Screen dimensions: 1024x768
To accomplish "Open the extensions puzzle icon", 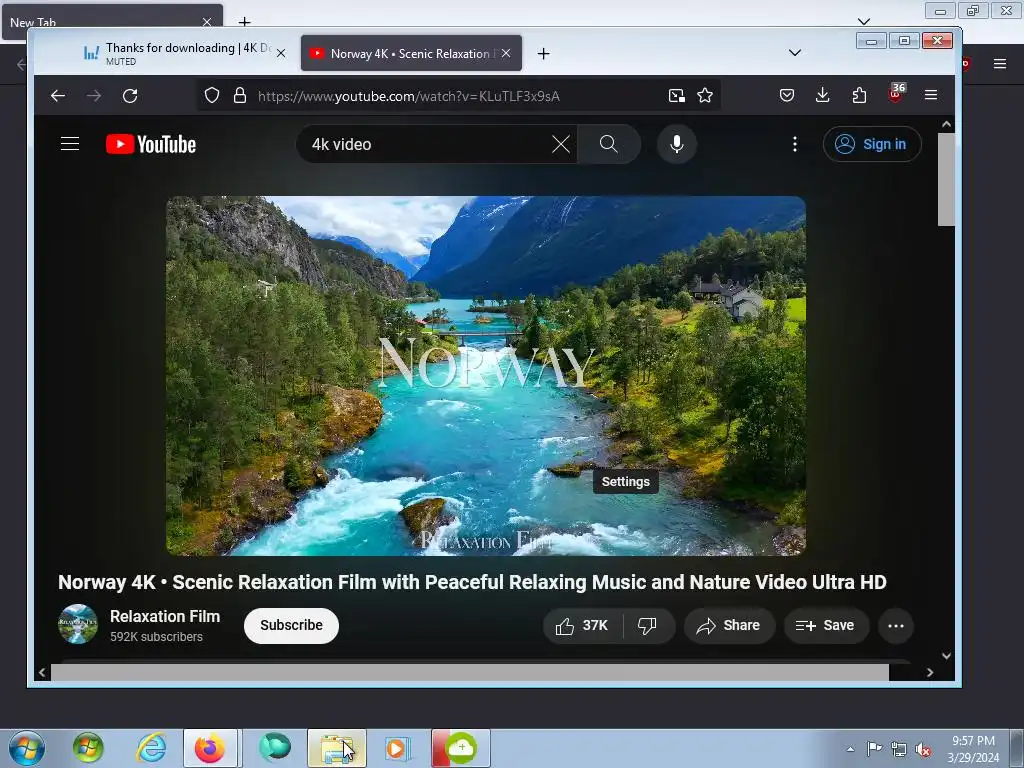I will (x=859, y=95).
